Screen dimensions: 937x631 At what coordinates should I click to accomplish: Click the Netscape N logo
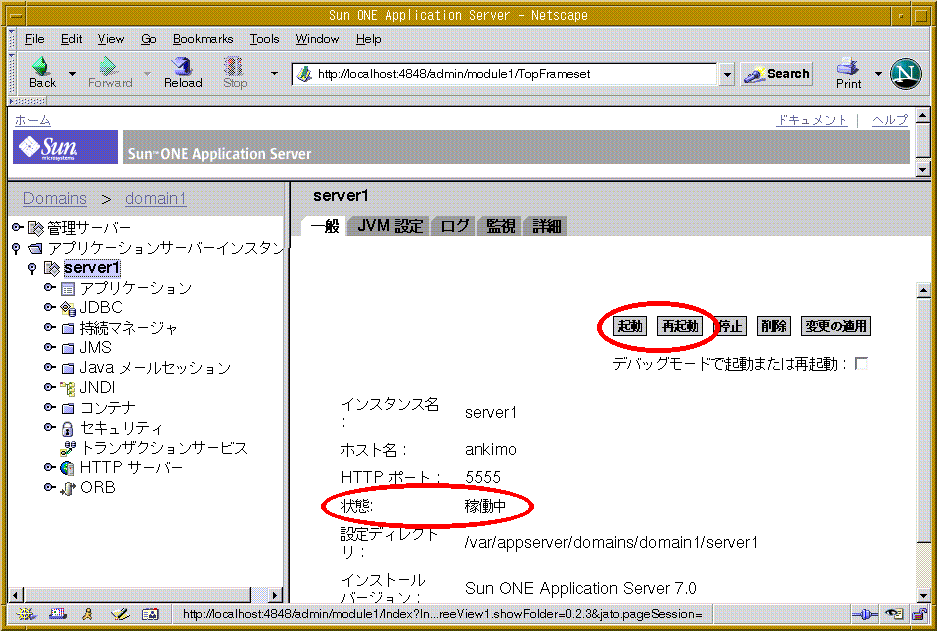coord(905,73)
